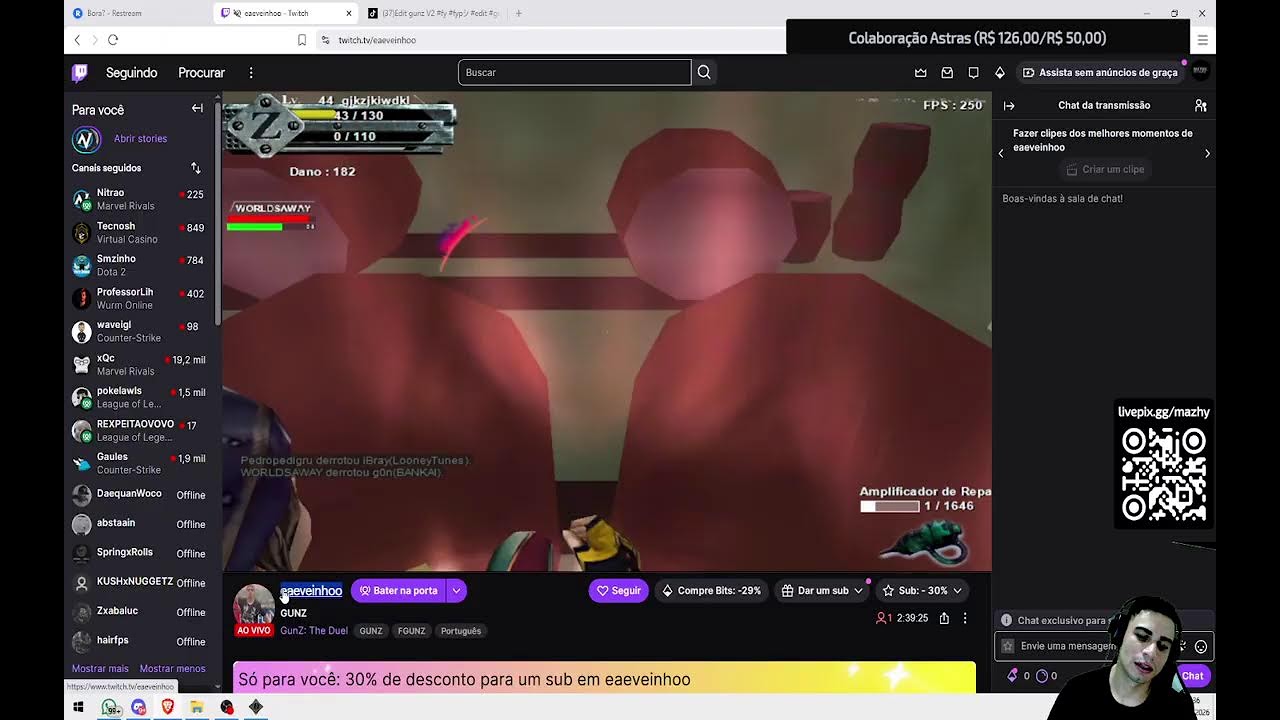Open the browser hamburger menu
The width and height of the screenshot is (1280, 720).
1202,40
